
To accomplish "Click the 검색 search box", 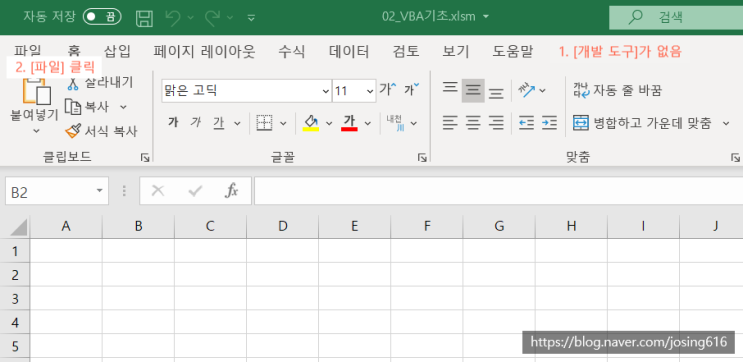I will pyautogui.click(x=676, y=18).
